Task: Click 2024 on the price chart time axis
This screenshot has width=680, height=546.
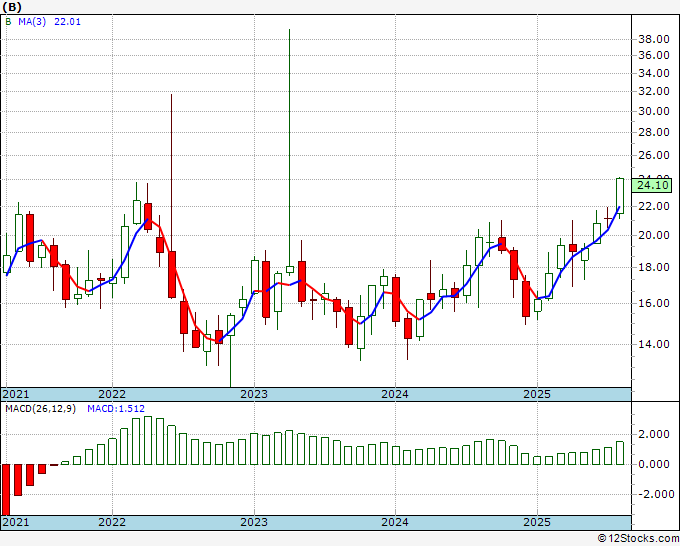Action: pos(395,394)
